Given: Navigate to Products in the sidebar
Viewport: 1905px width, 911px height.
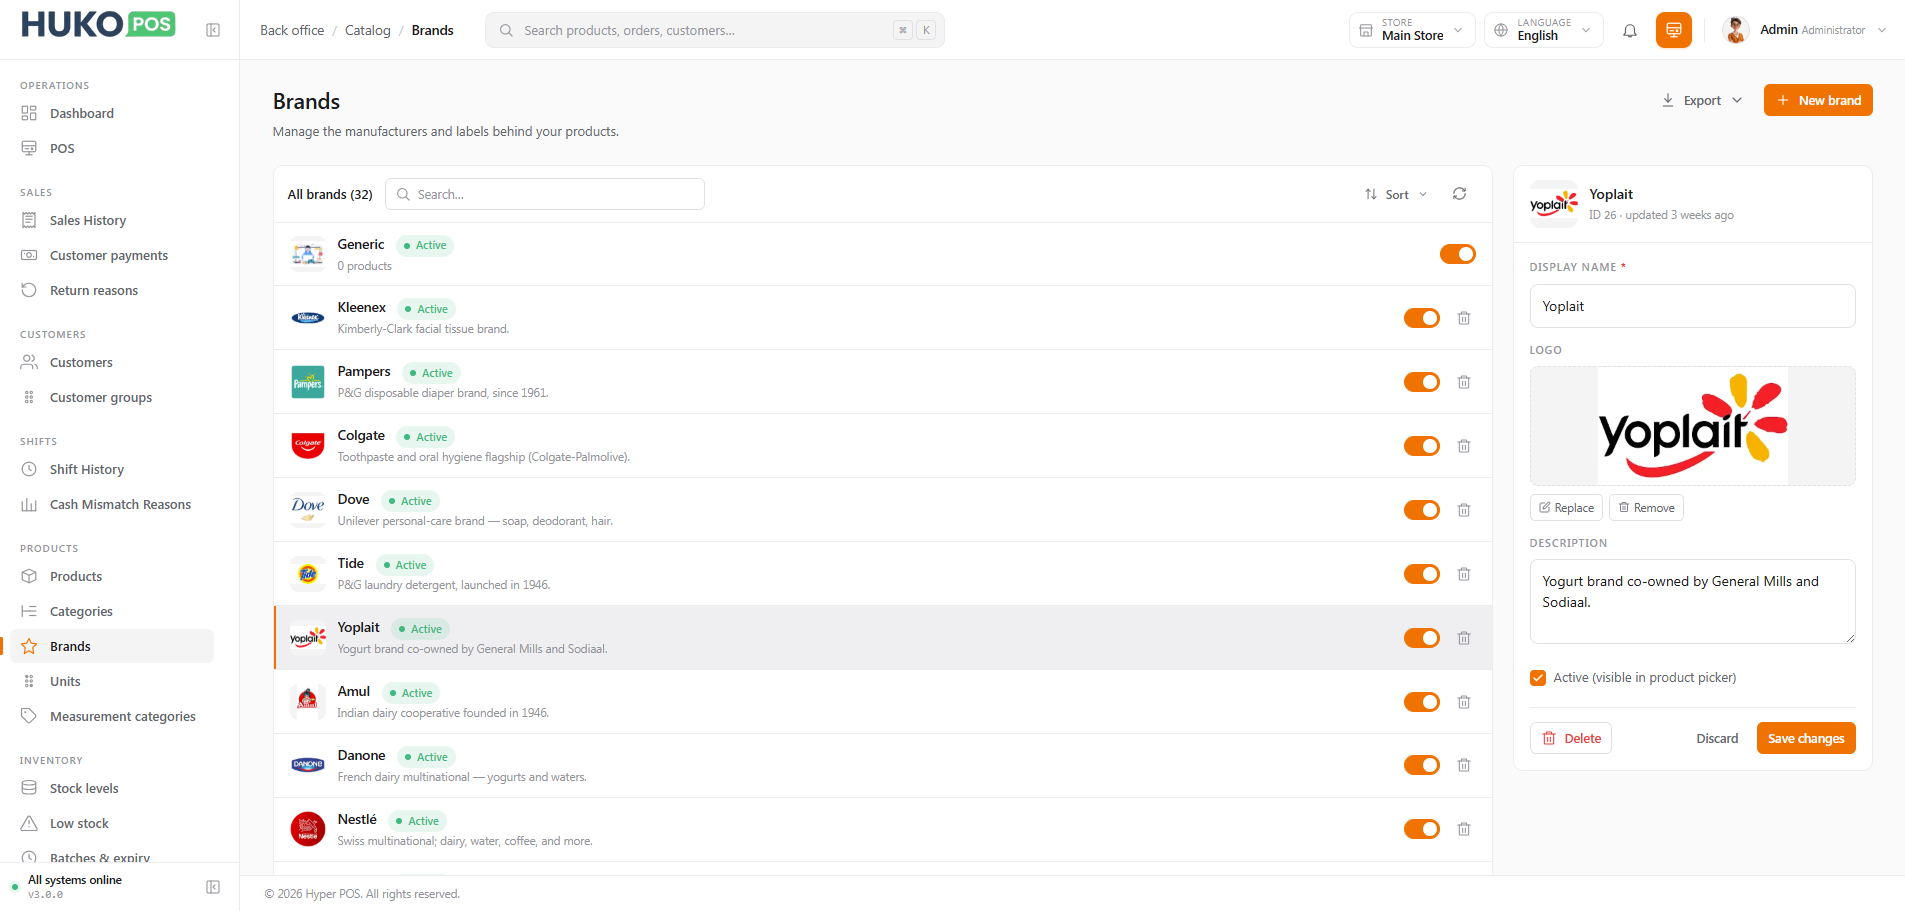Looking at the screenshot, I should tap(112, 576).
